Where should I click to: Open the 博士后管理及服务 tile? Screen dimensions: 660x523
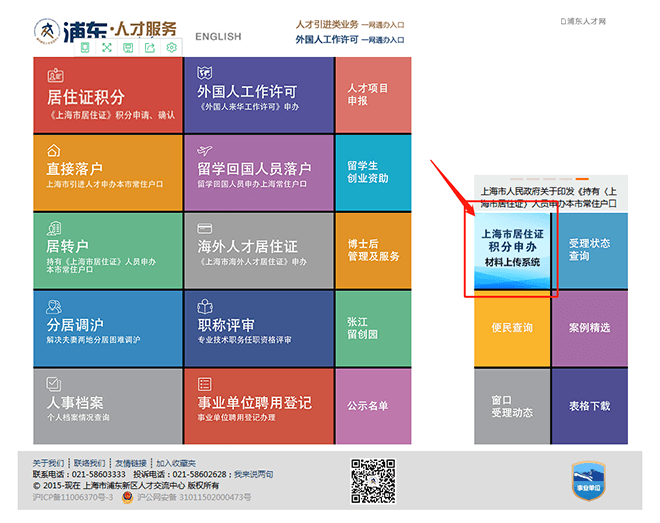[x=373, y=250]
